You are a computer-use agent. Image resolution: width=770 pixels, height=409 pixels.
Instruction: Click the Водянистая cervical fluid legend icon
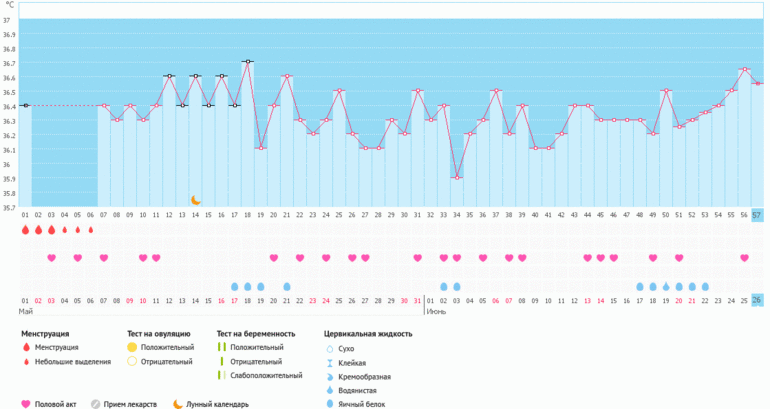click(x=331, y=390)
